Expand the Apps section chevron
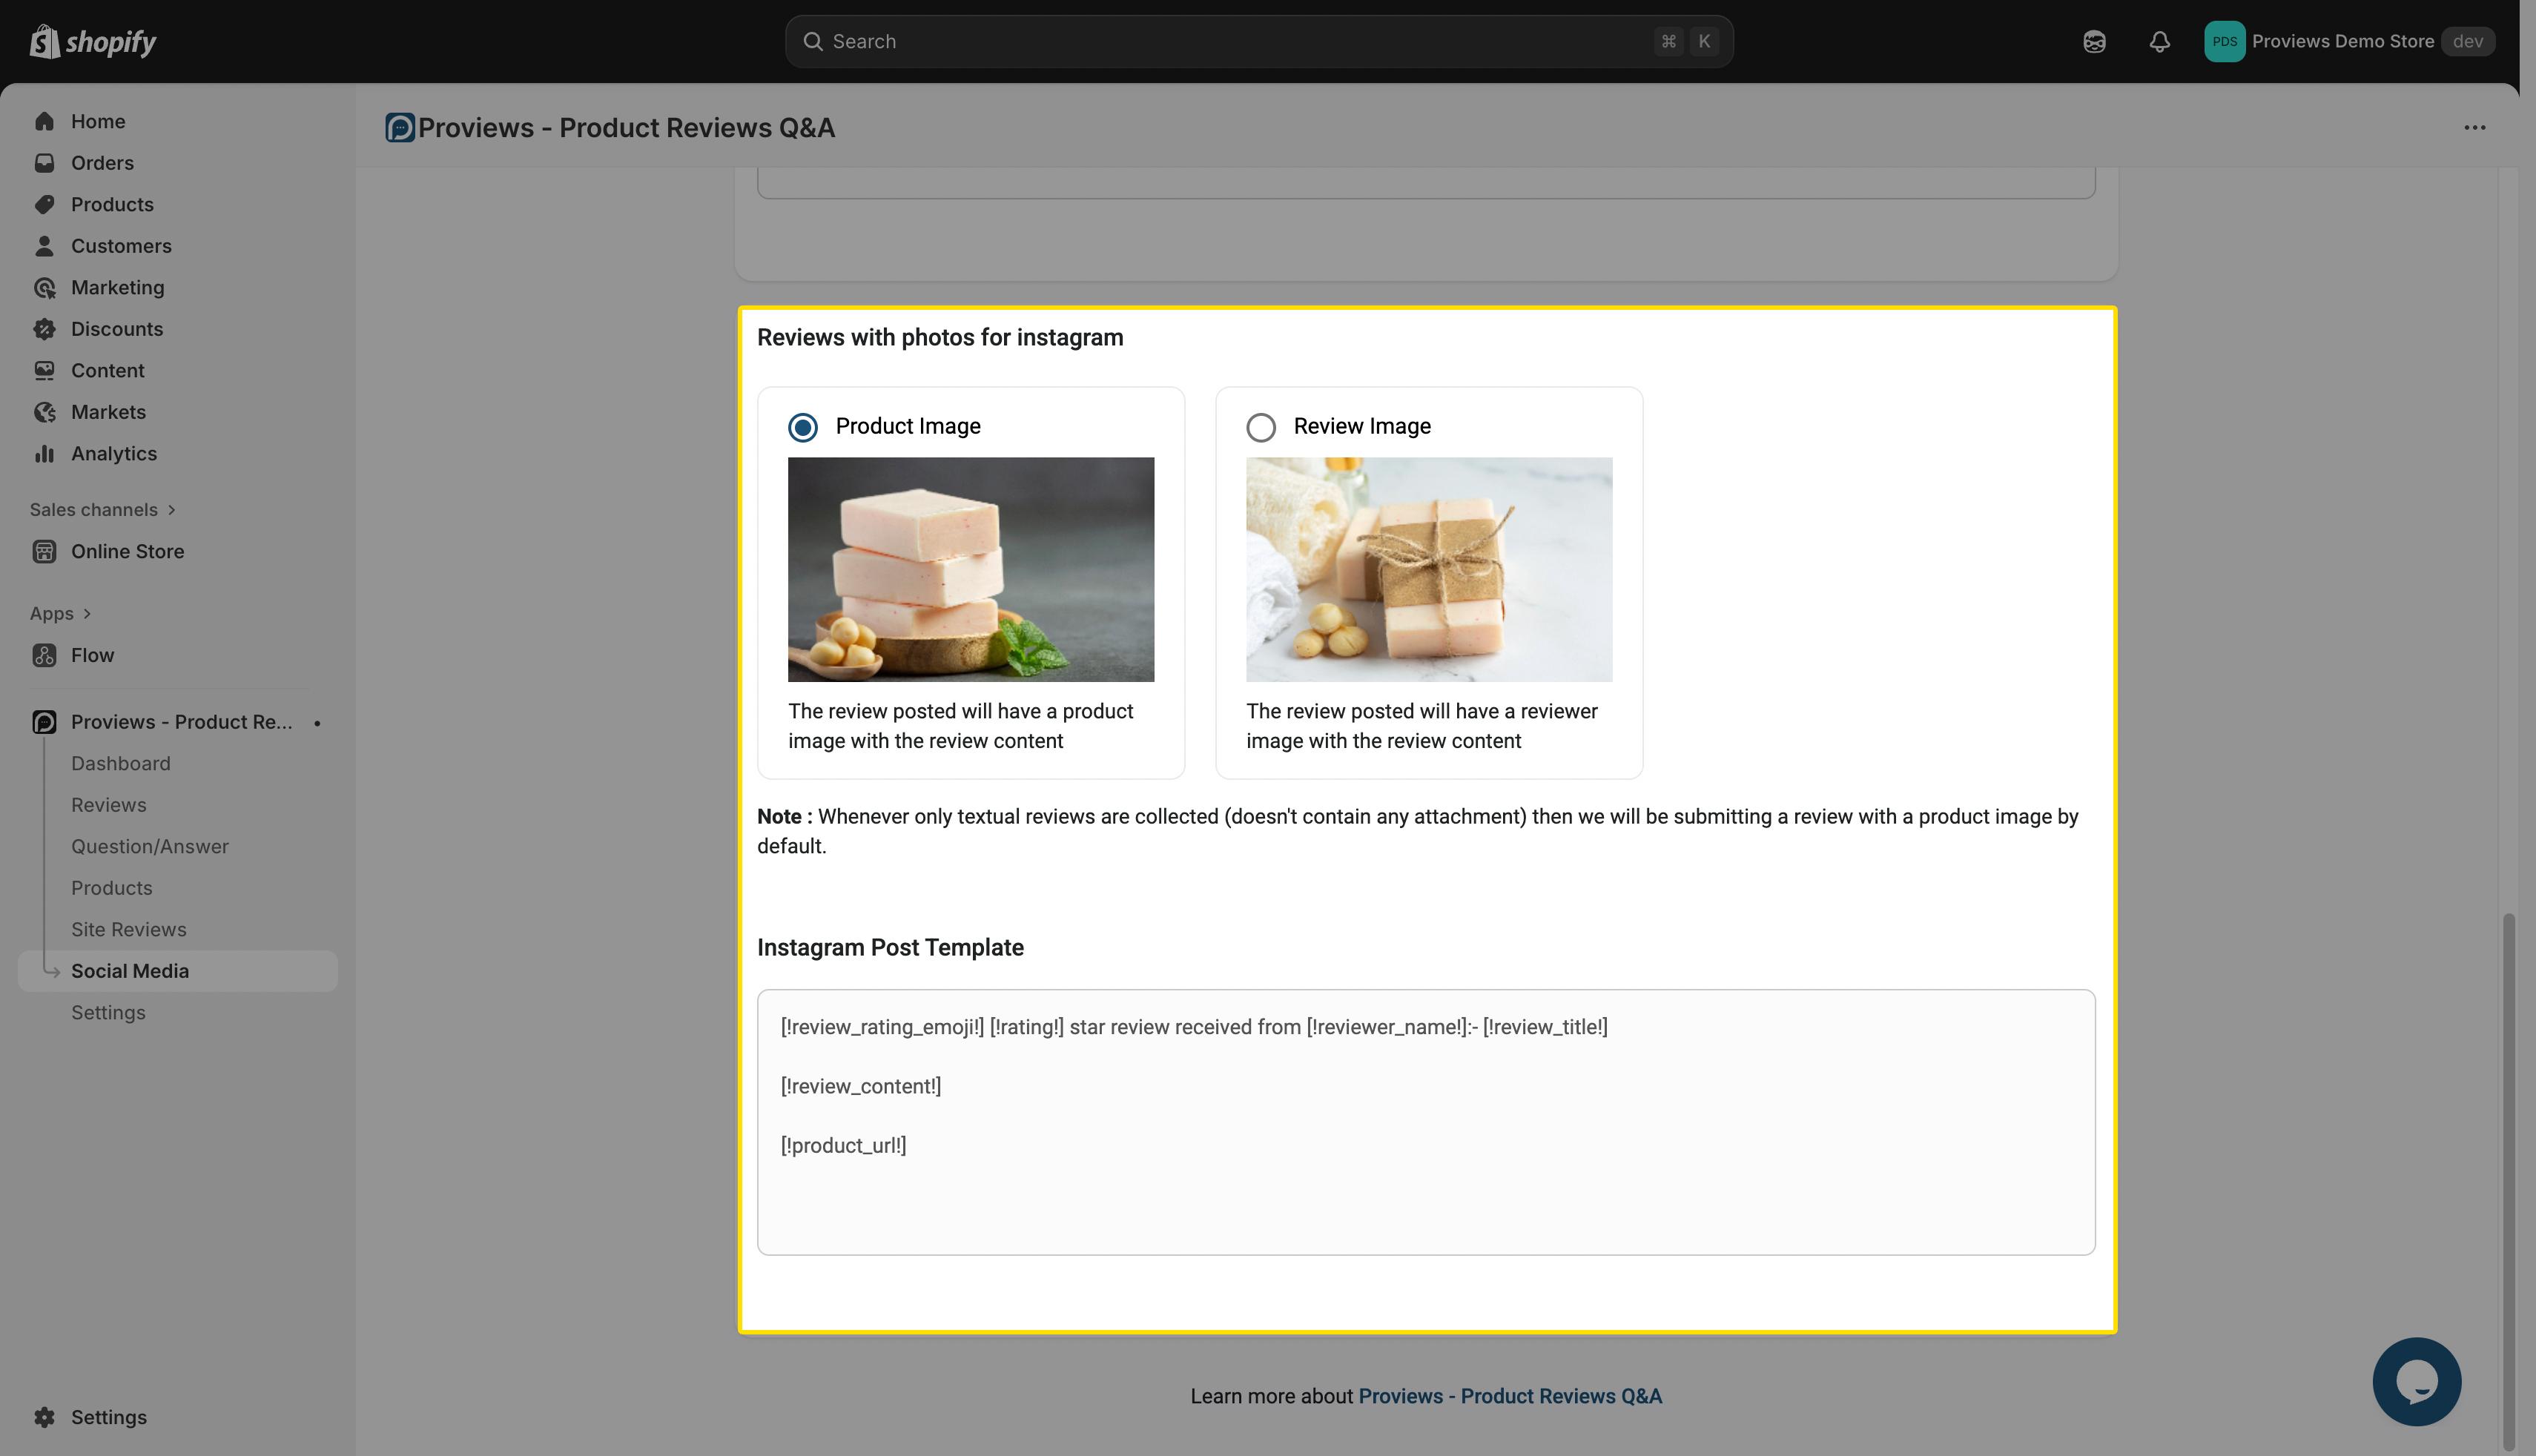This screenshot has height=1456, width=2536. pos(87,614)
